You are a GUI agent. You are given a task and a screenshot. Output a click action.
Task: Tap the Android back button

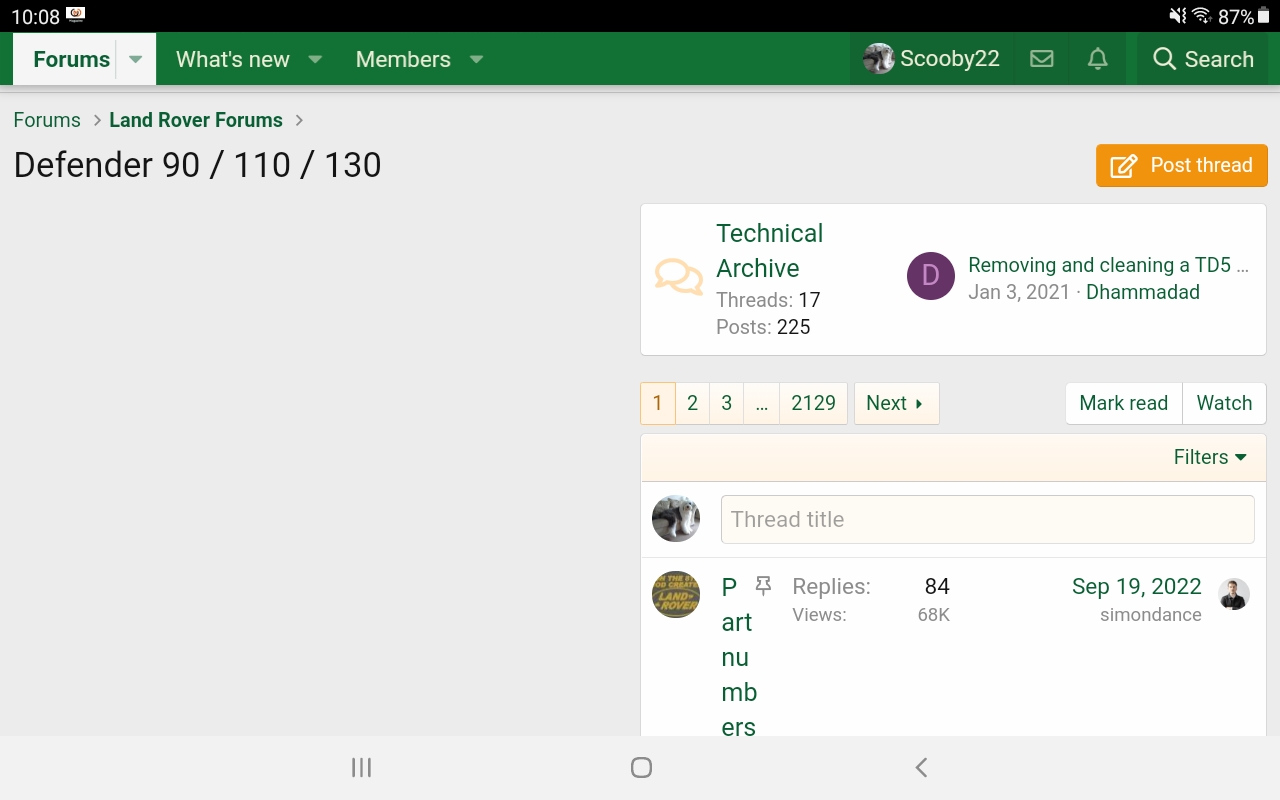click(x=921, y=767)
